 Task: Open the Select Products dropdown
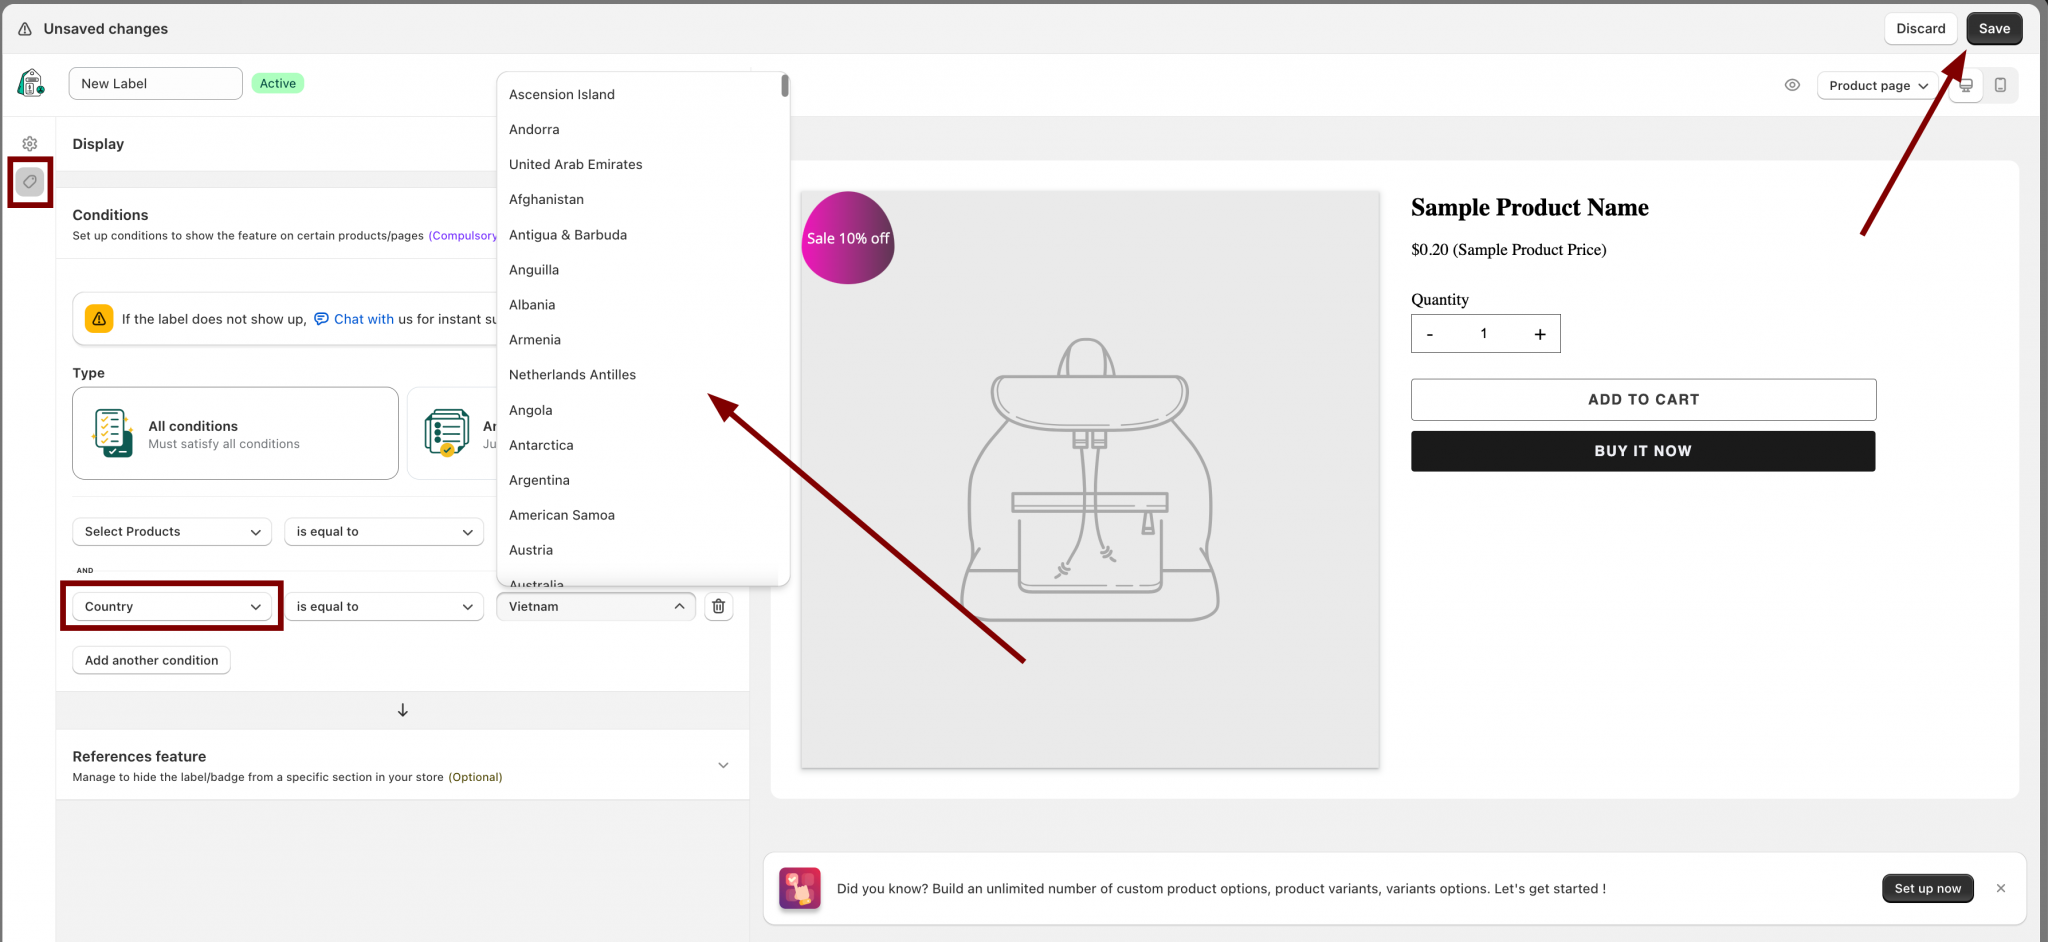[172, 532]
